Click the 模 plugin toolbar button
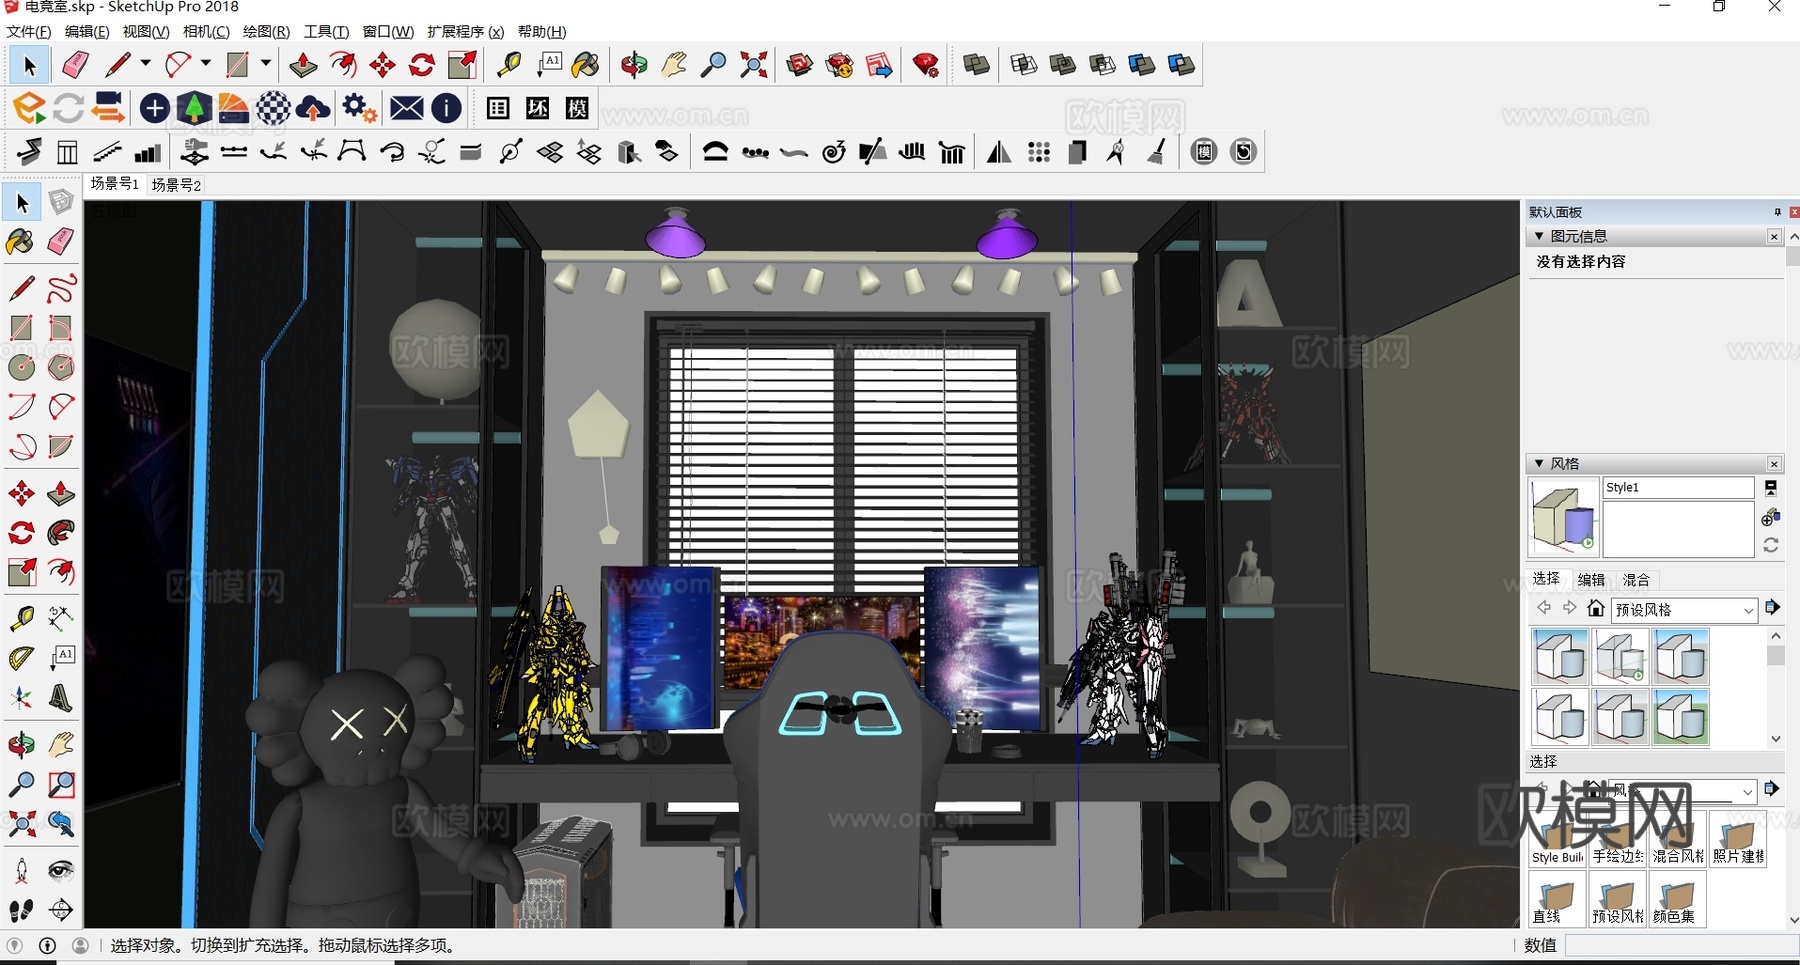This screenshot has height=965, width=1800. [x=577, y=108]
